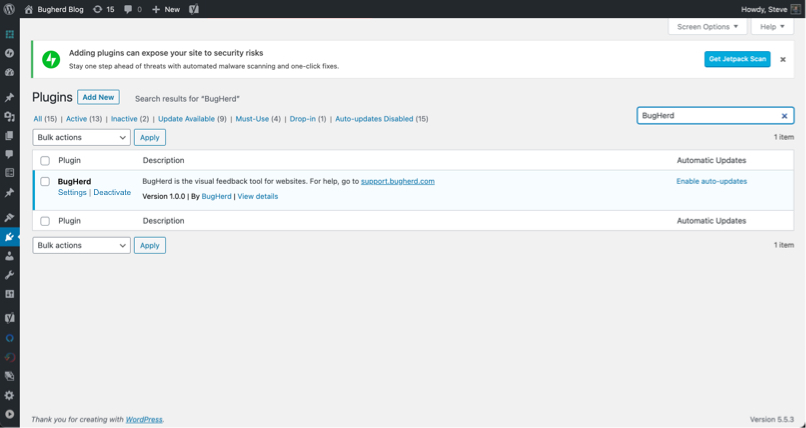Expand the Screen Options panel
The height and width of the screenshot is (428, 806).
pyautogui.click(x=707, y=27)
